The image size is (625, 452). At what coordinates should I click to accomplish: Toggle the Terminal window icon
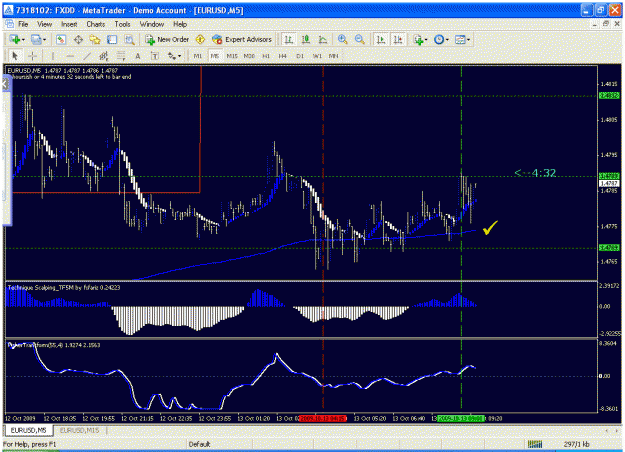(x=112, y=39)
